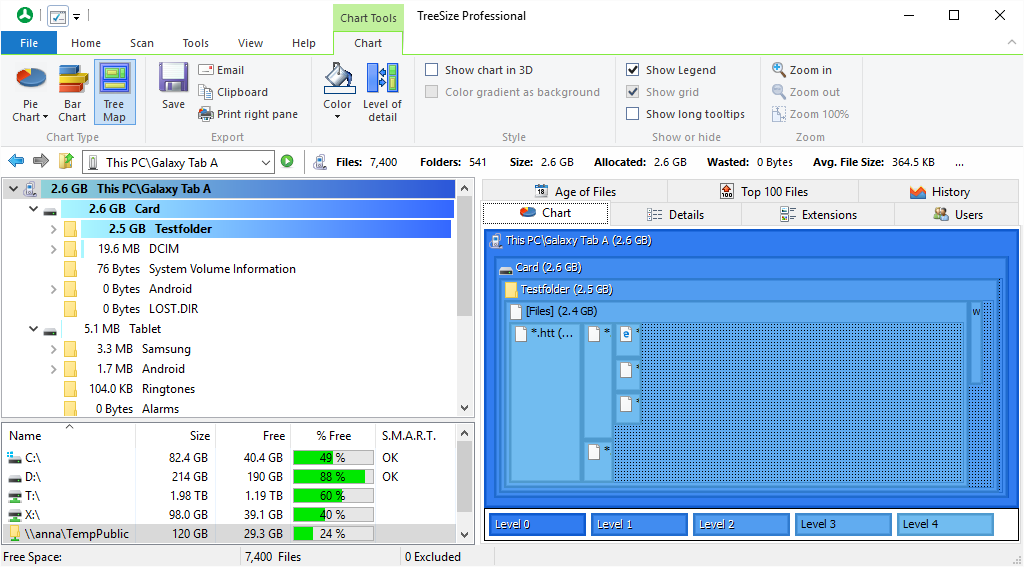The width and height of the screenshot is (1024, 567).
Task: Open the scan path dropdown
Action: [x=266, y=162]
